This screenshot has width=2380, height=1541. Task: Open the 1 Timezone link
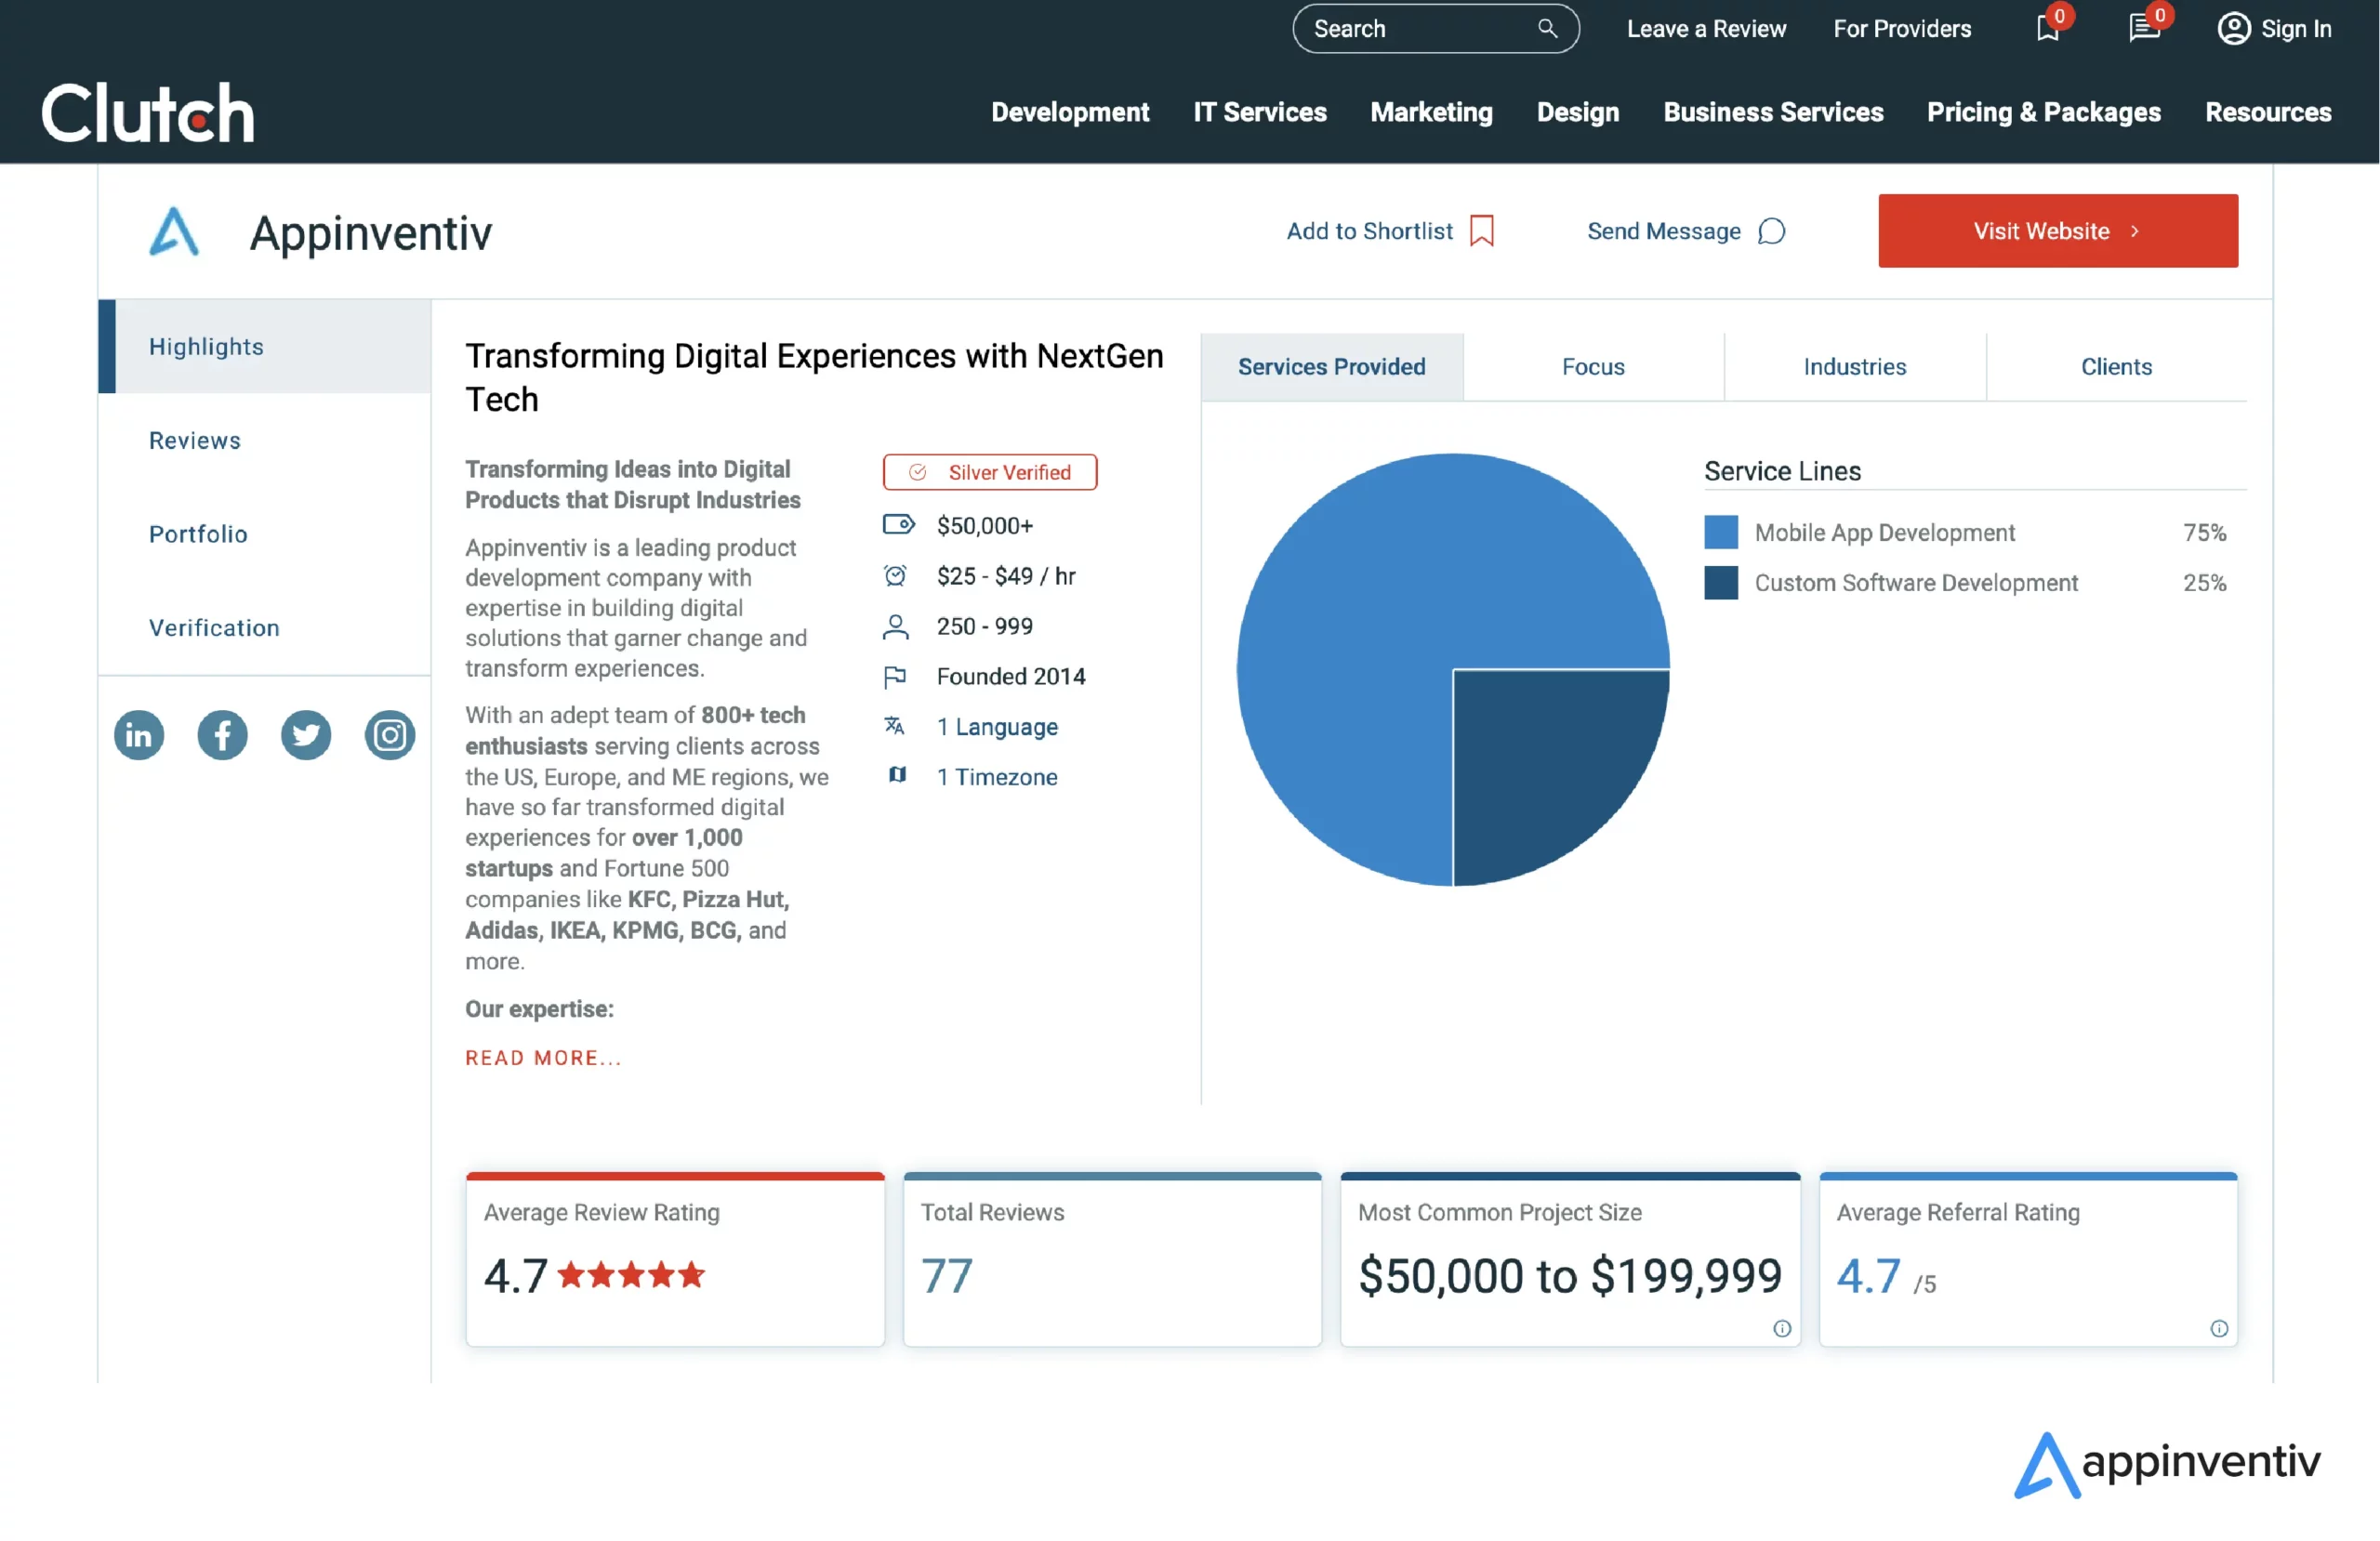(997, 777)
